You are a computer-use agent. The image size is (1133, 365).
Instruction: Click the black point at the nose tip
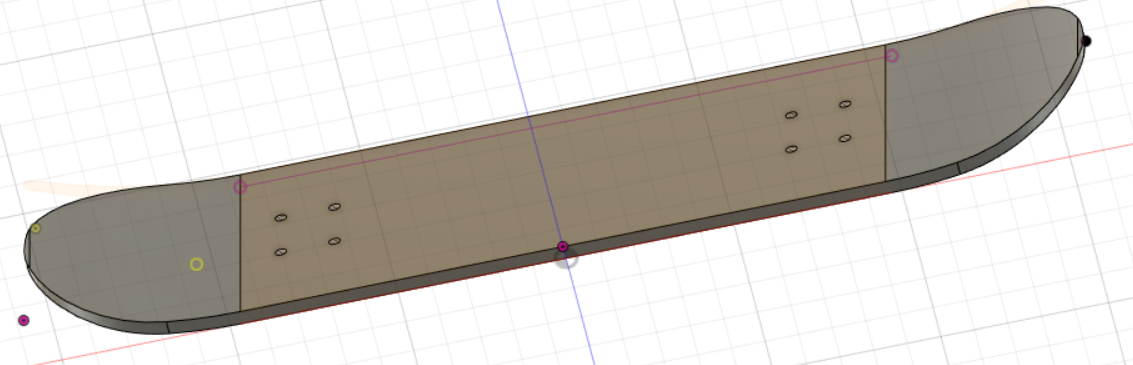(x=1086, y=41)
